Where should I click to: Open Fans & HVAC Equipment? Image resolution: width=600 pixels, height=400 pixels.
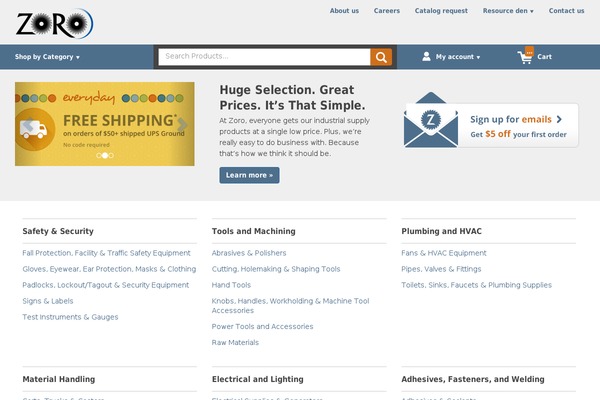click(444, 253)
